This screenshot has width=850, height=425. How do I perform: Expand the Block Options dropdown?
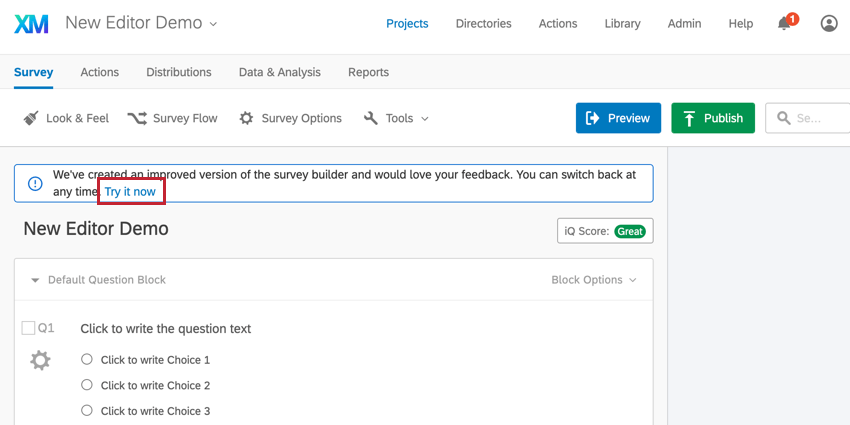tap(594, 280)
